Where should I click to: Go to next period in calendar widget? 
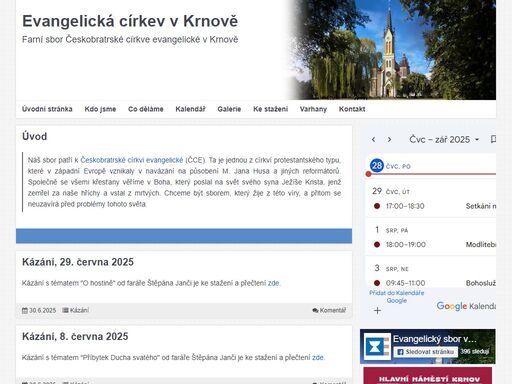[389, 139]
